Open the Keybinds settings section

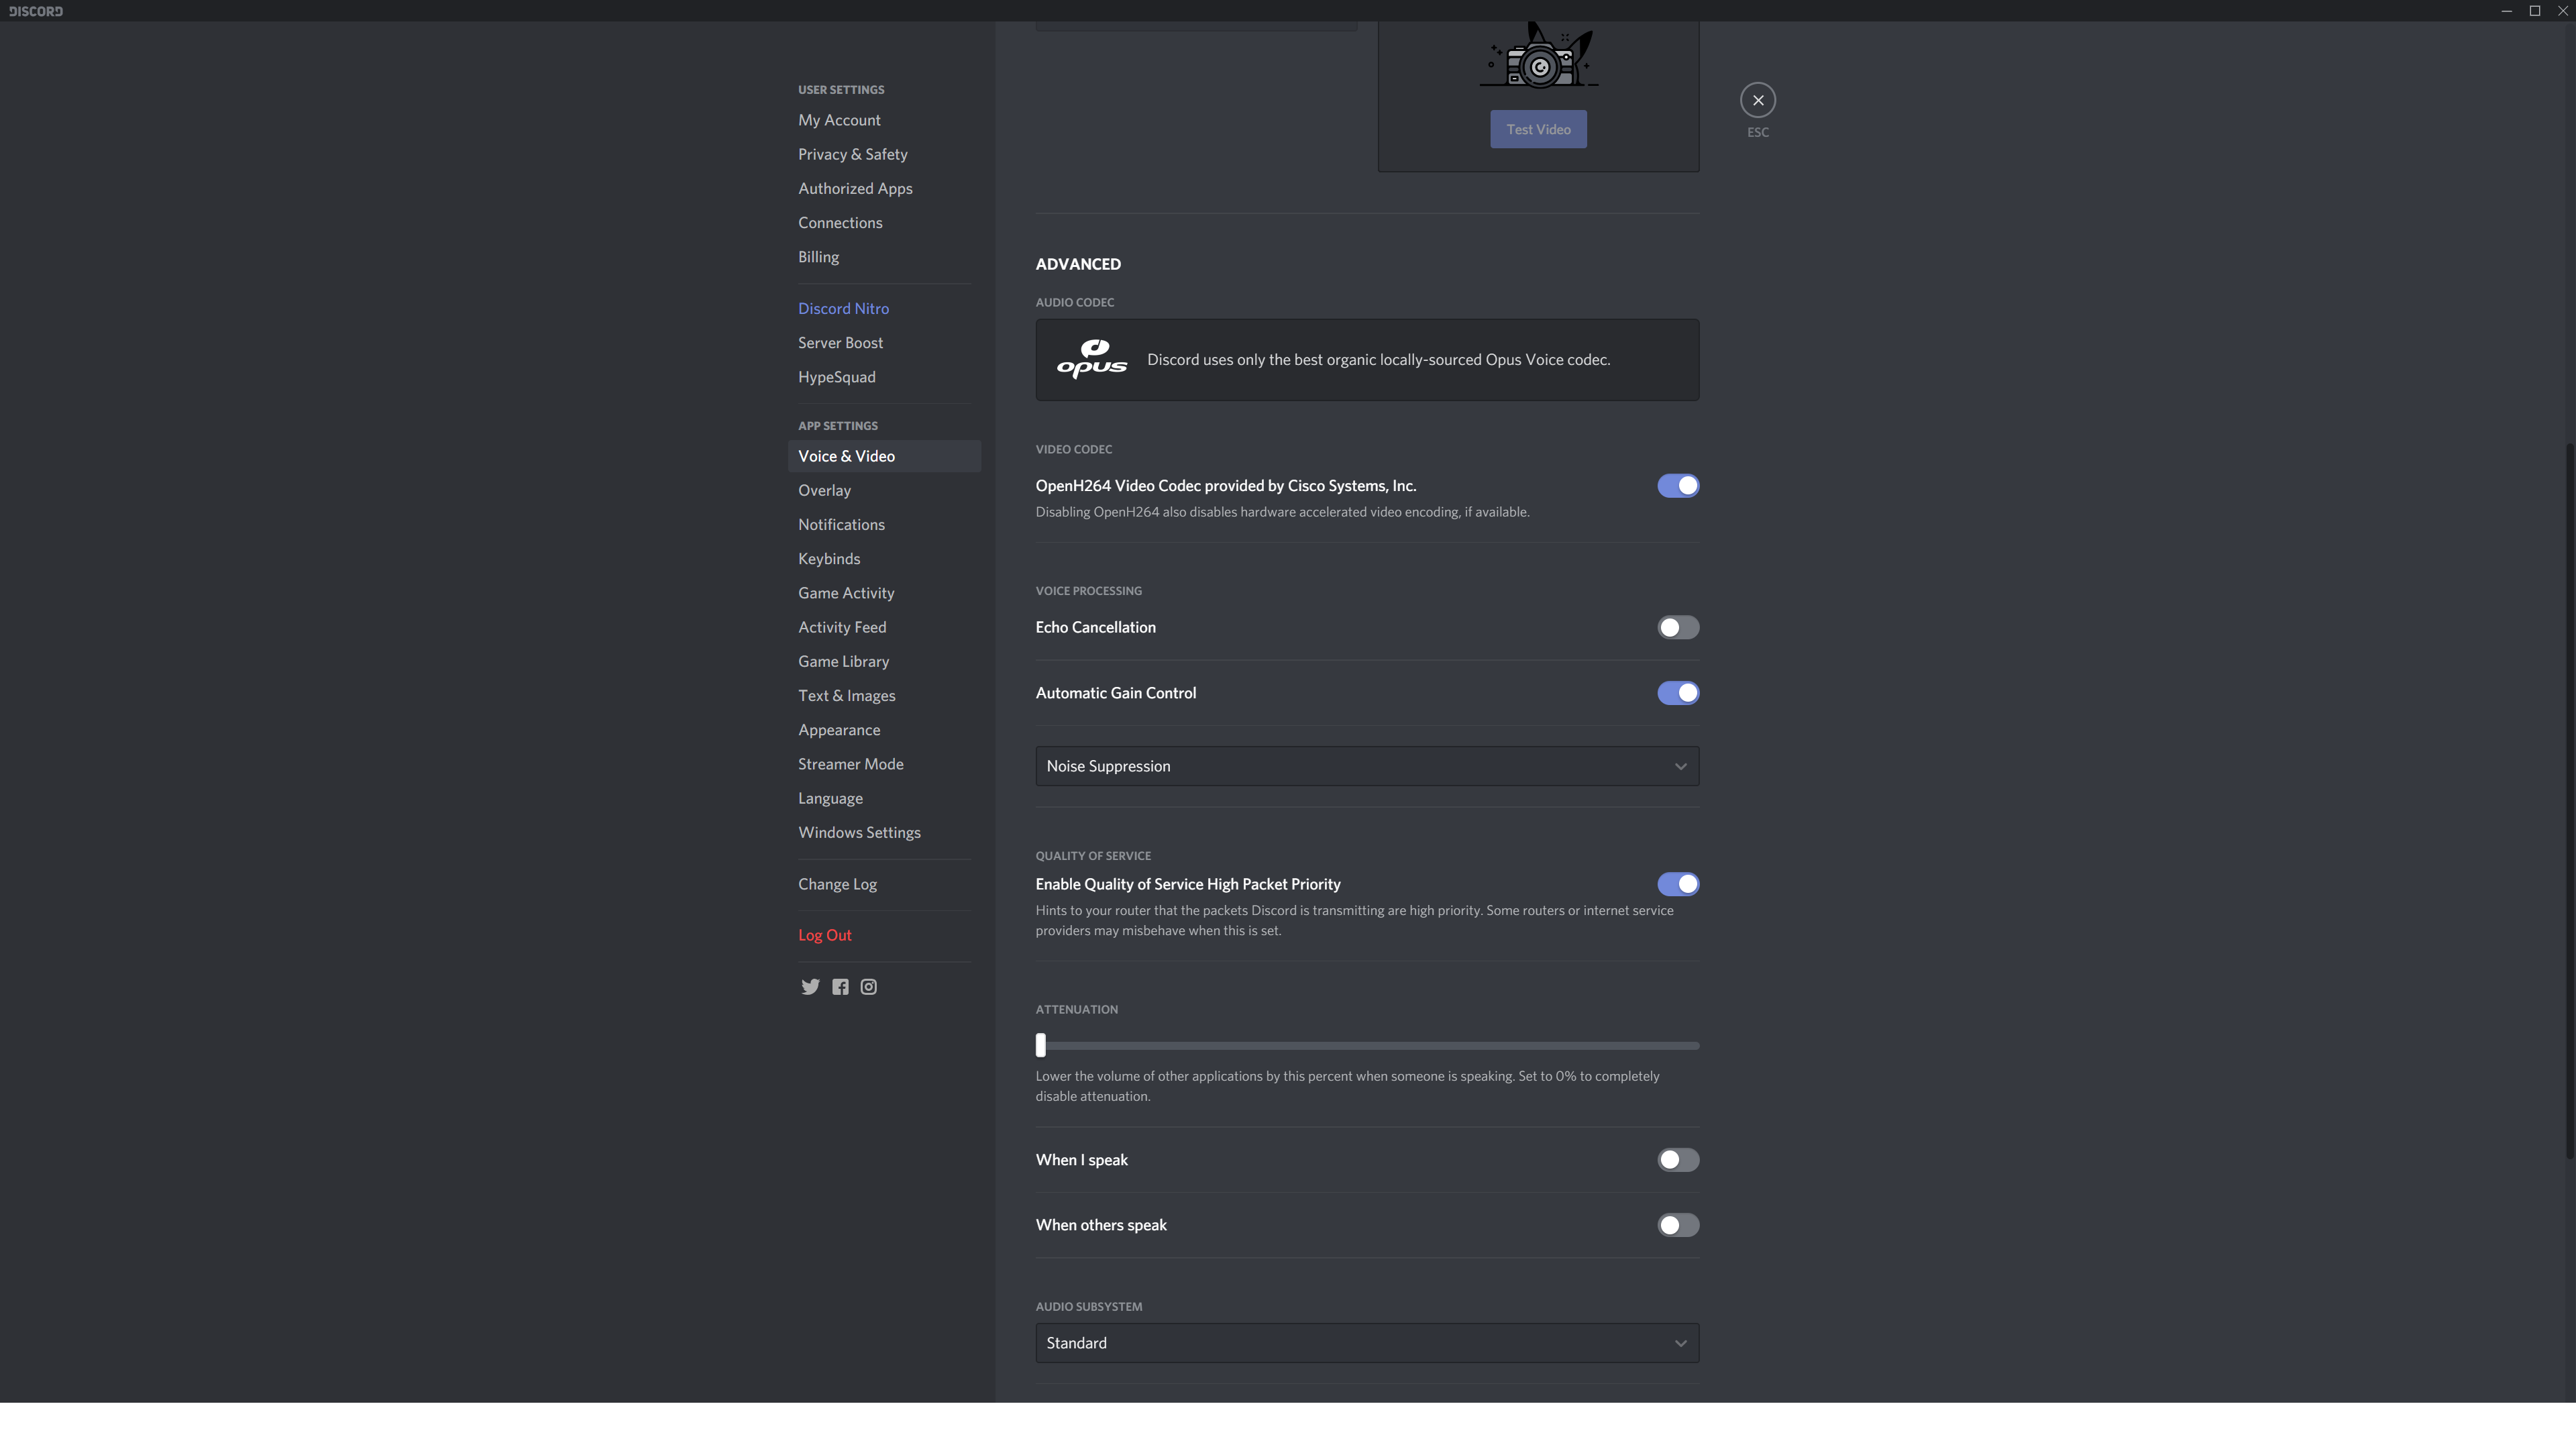click(x=828, y=559)
